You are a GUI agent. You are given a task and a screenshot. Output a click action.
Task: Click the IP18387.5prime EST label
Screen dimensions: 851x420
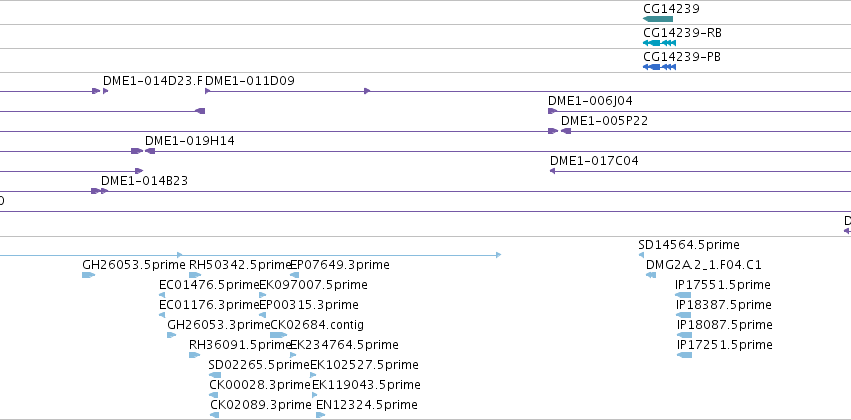click(x=724, y=305)
